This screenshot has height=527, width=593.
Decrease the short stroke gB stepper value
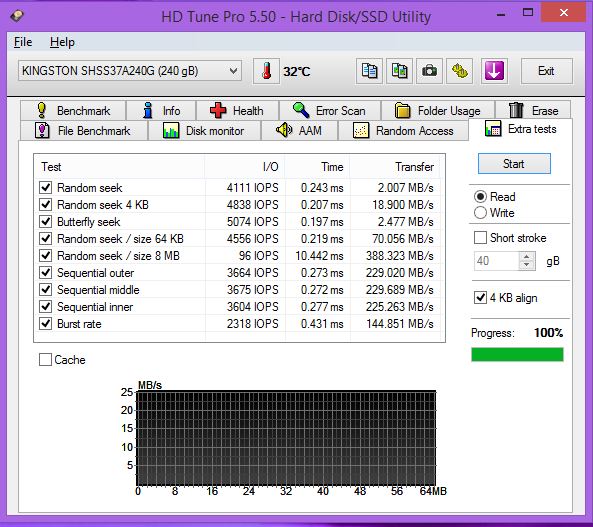click(x=526, y=265)
